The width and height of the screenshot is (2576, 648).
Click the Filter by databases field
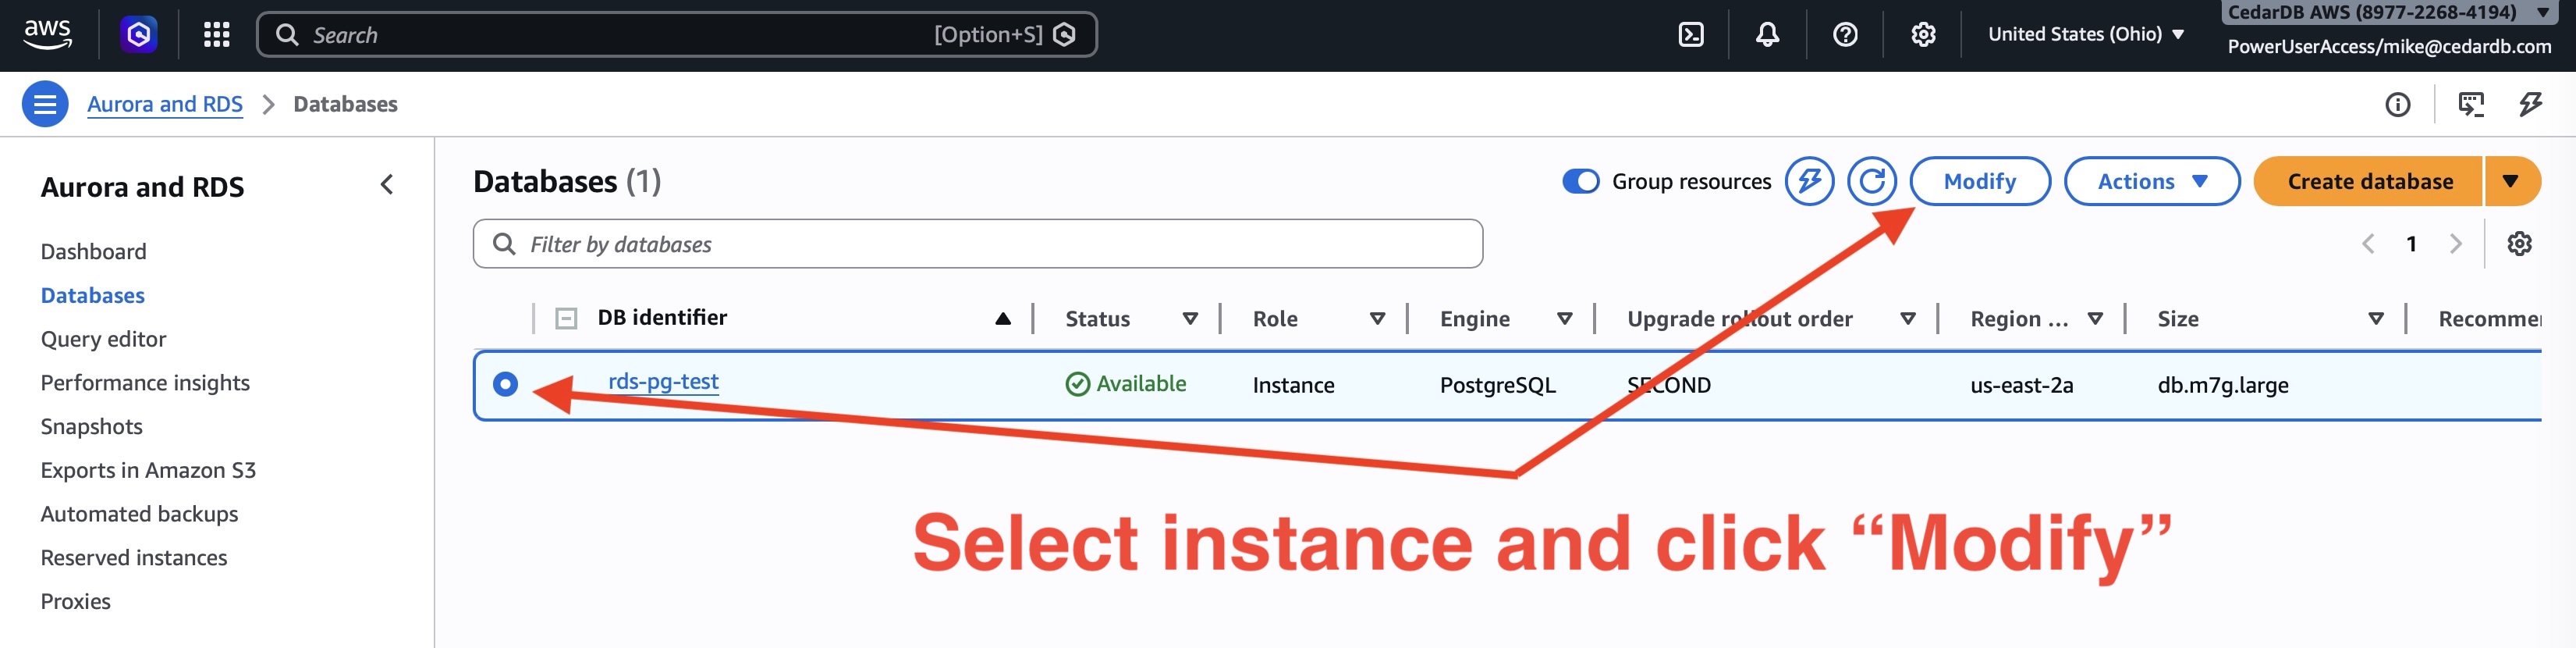(x=990, y=244)
